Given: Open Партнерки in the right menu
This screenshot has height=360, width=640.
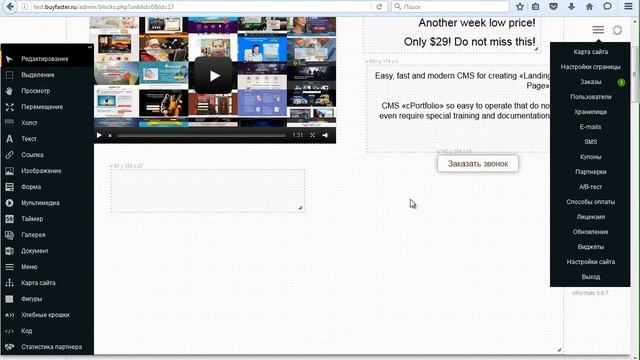Looking at the screenshot, I should (590, 172).
